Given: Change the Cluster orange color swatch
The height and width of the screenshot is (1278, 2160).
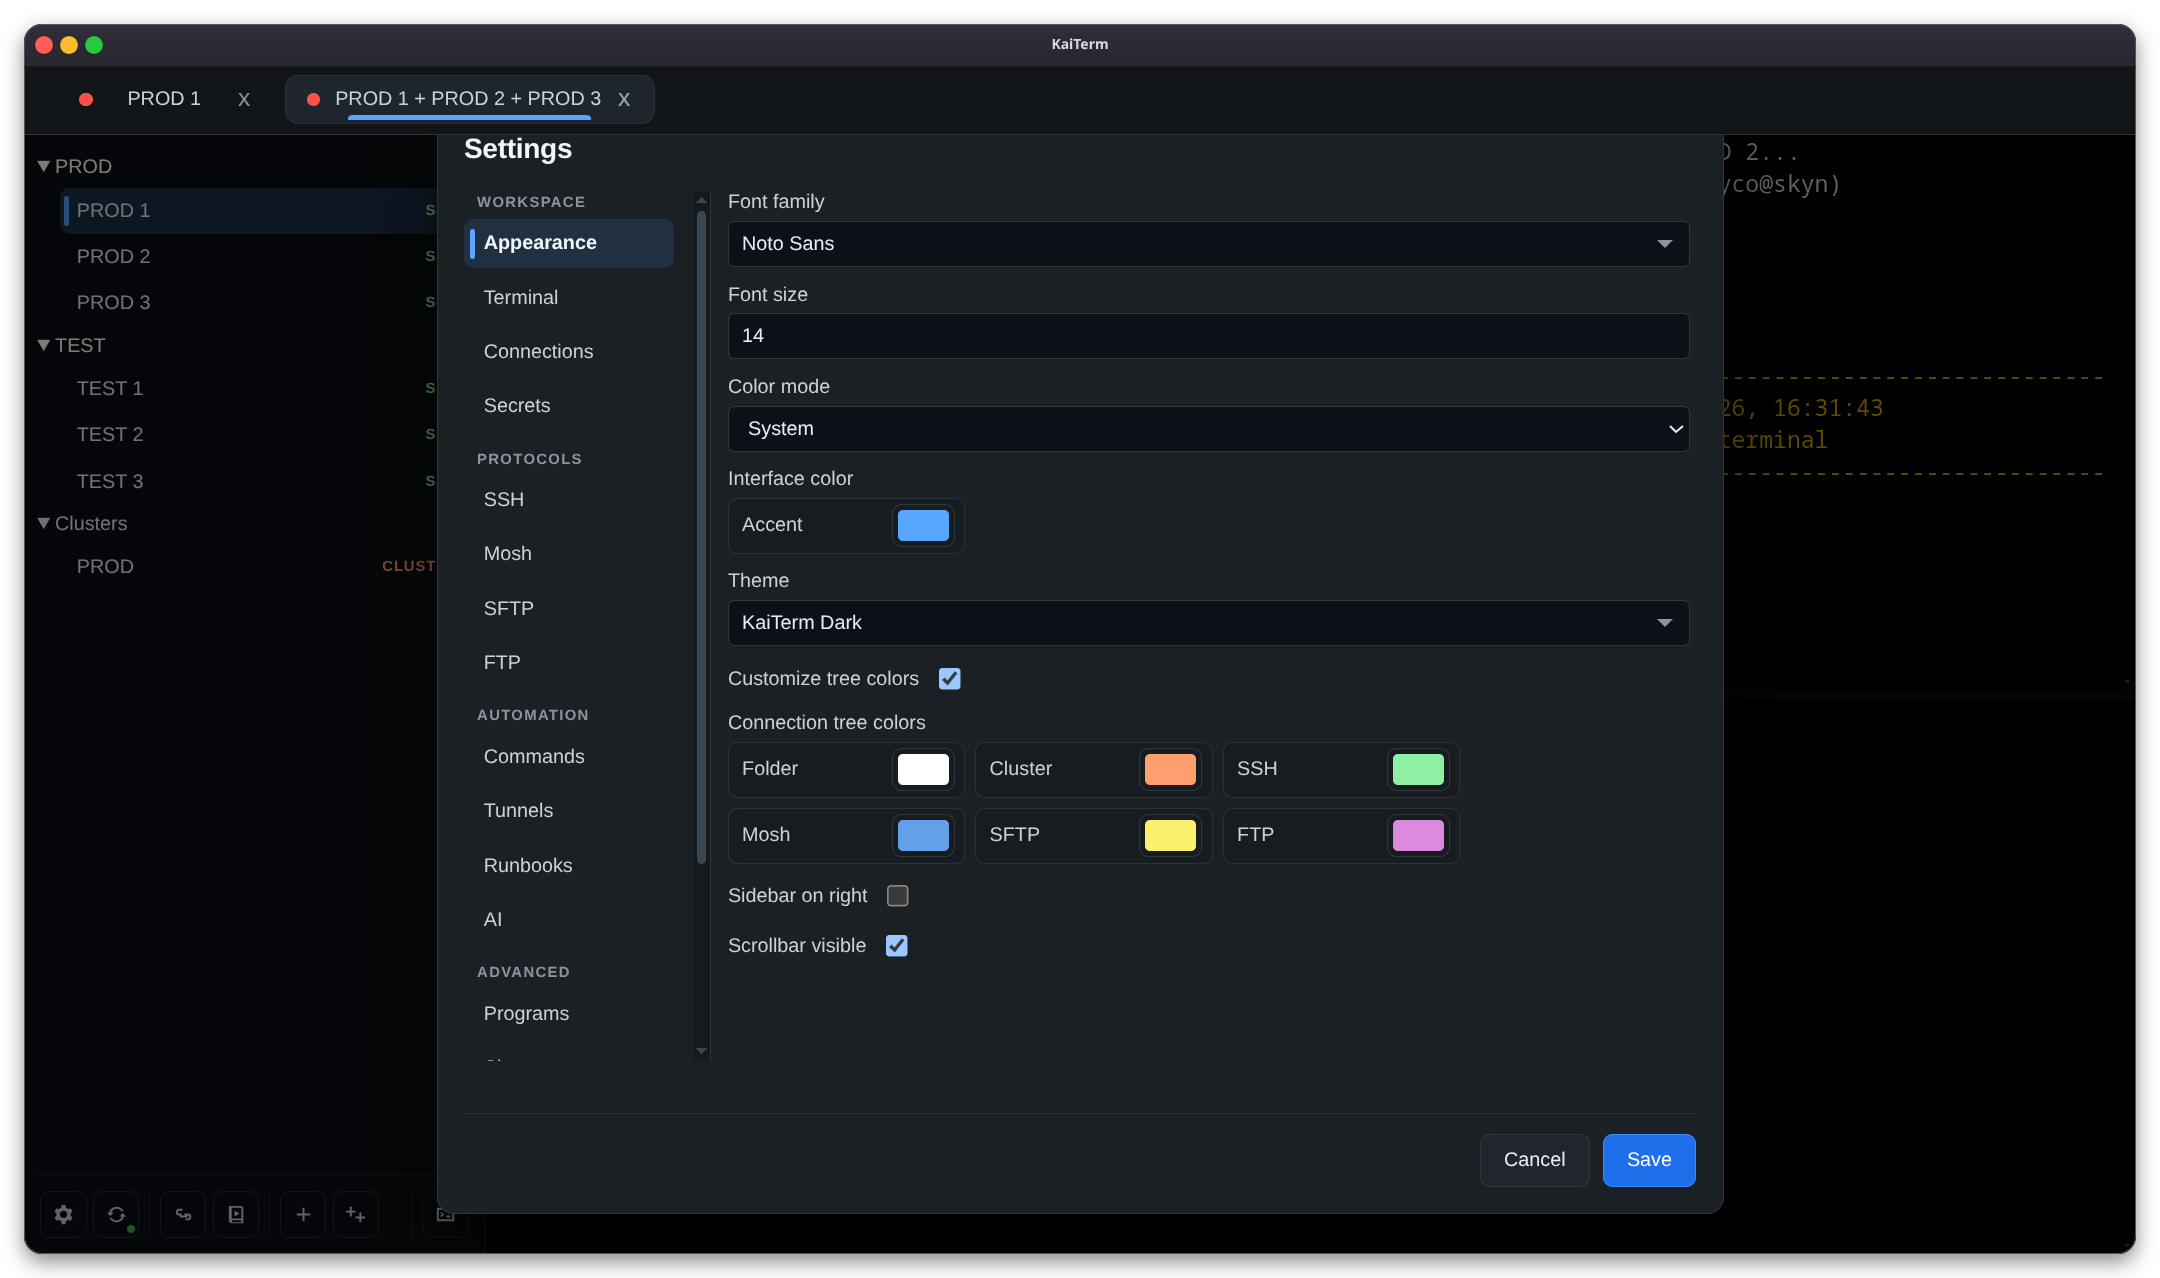Looking at the screenshot, I should click(x=1170, y=769).
